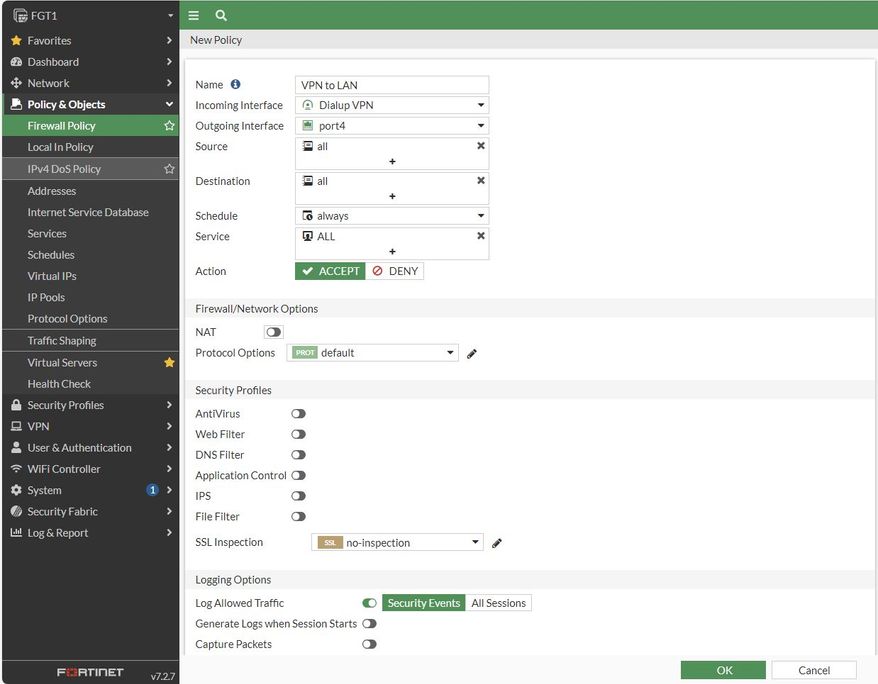Screen dimensions: 878x684
Task: Open the Outgoing Interface dropdown
Action: 392,126
